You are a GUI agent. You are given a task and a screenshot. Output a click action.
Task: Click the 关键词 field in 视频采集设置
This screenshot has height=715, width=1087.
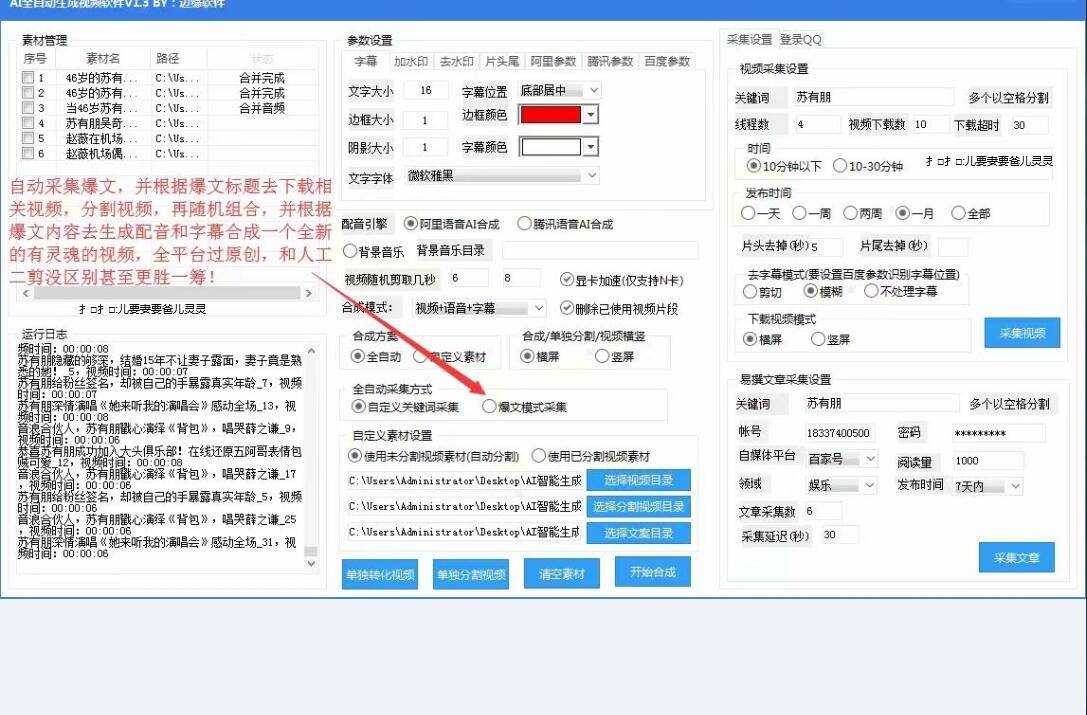pos(873,97)
